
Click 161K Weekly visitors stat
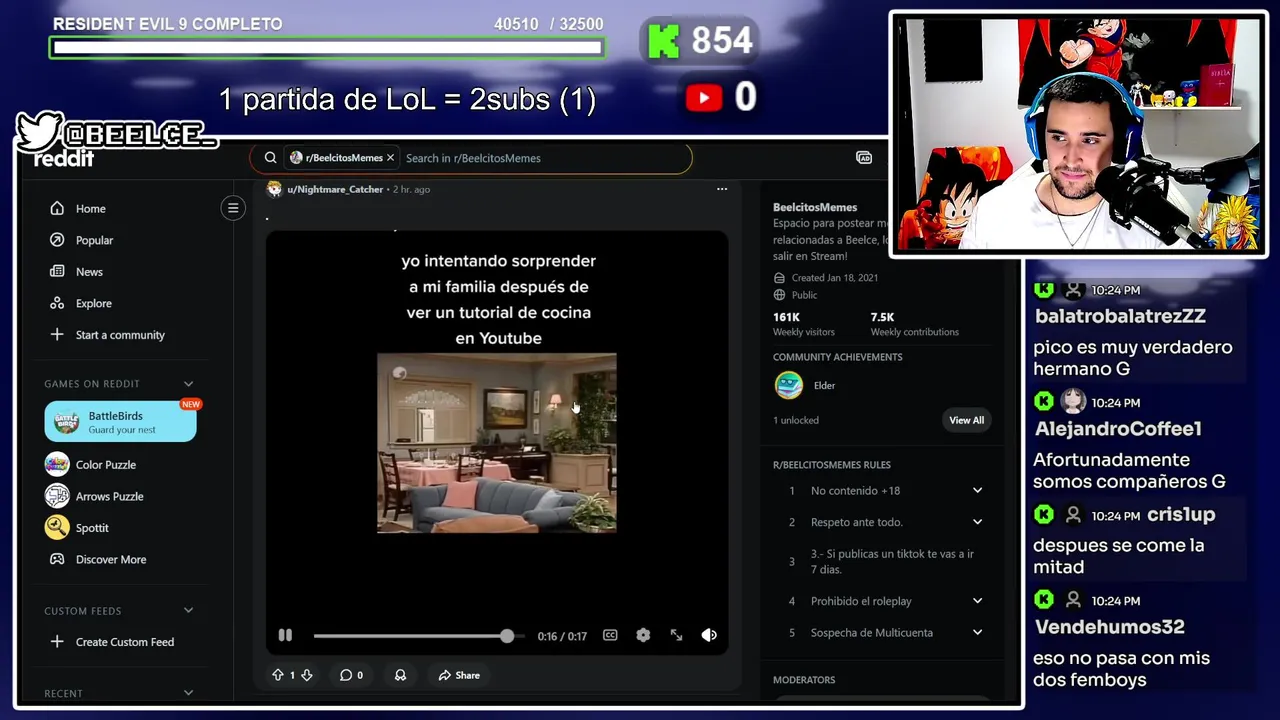(x=803, y=324)
